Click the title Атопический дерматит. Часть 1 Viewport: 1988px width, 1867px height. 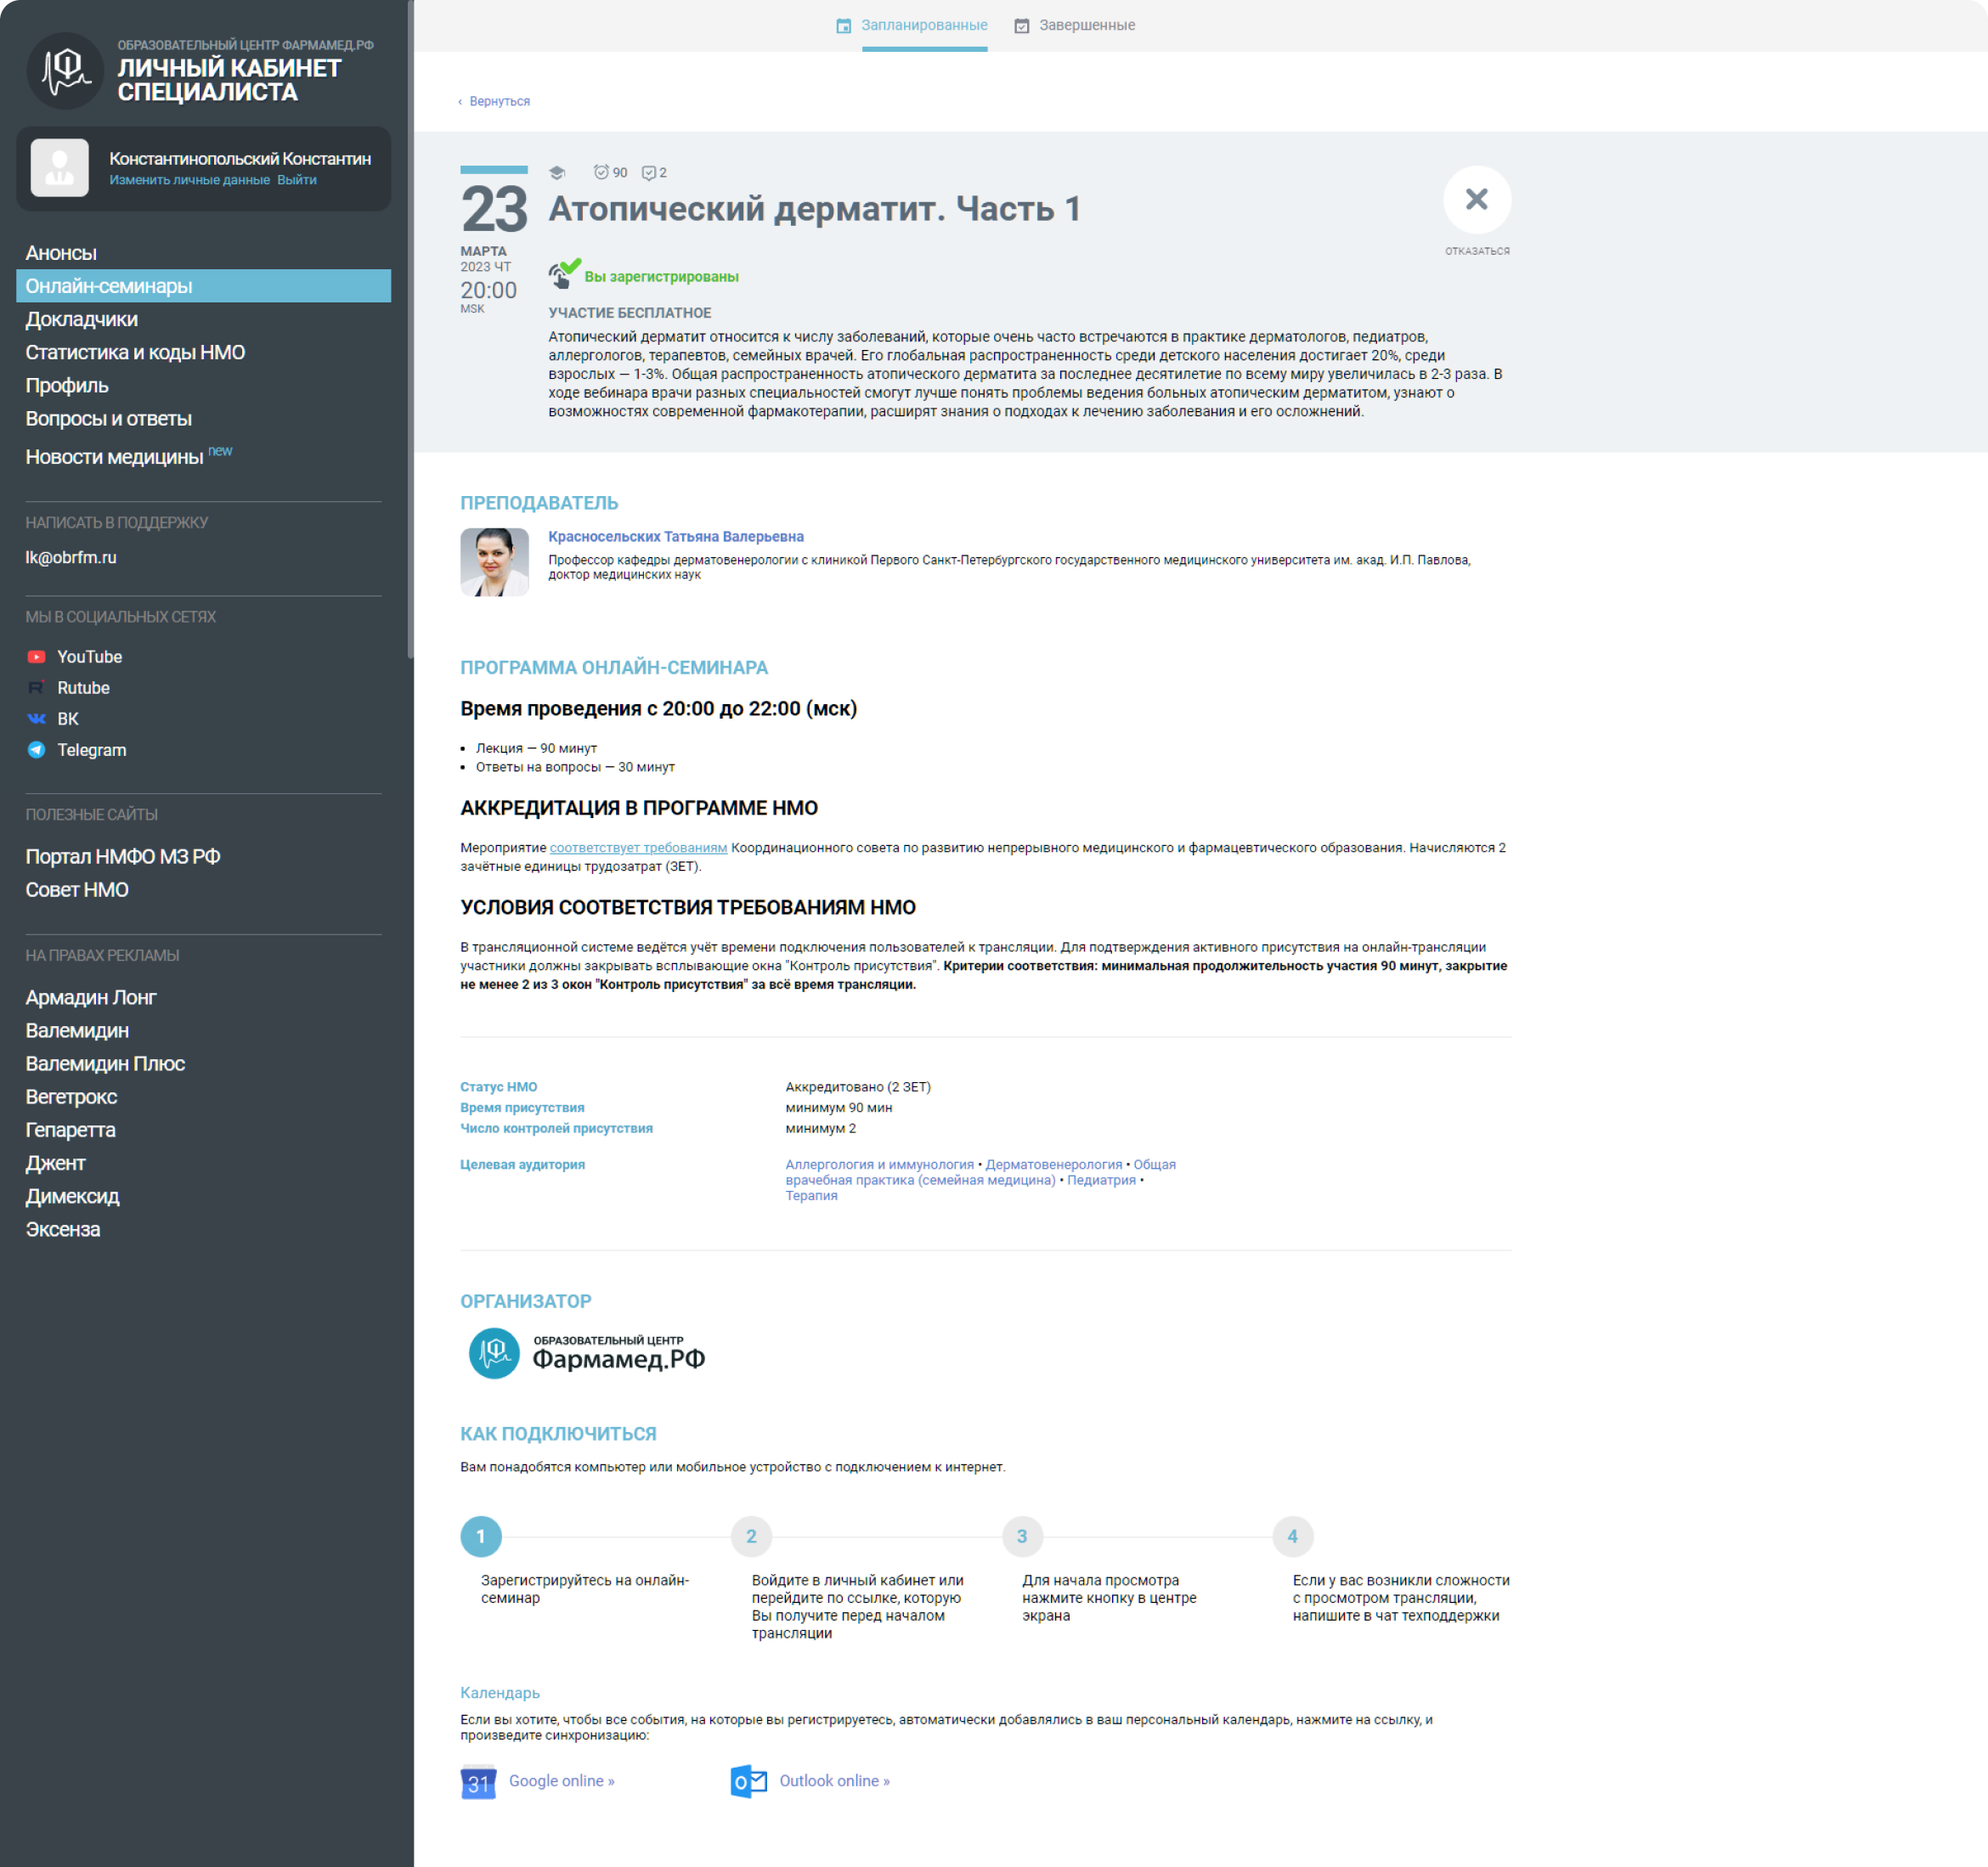point(814,208)
